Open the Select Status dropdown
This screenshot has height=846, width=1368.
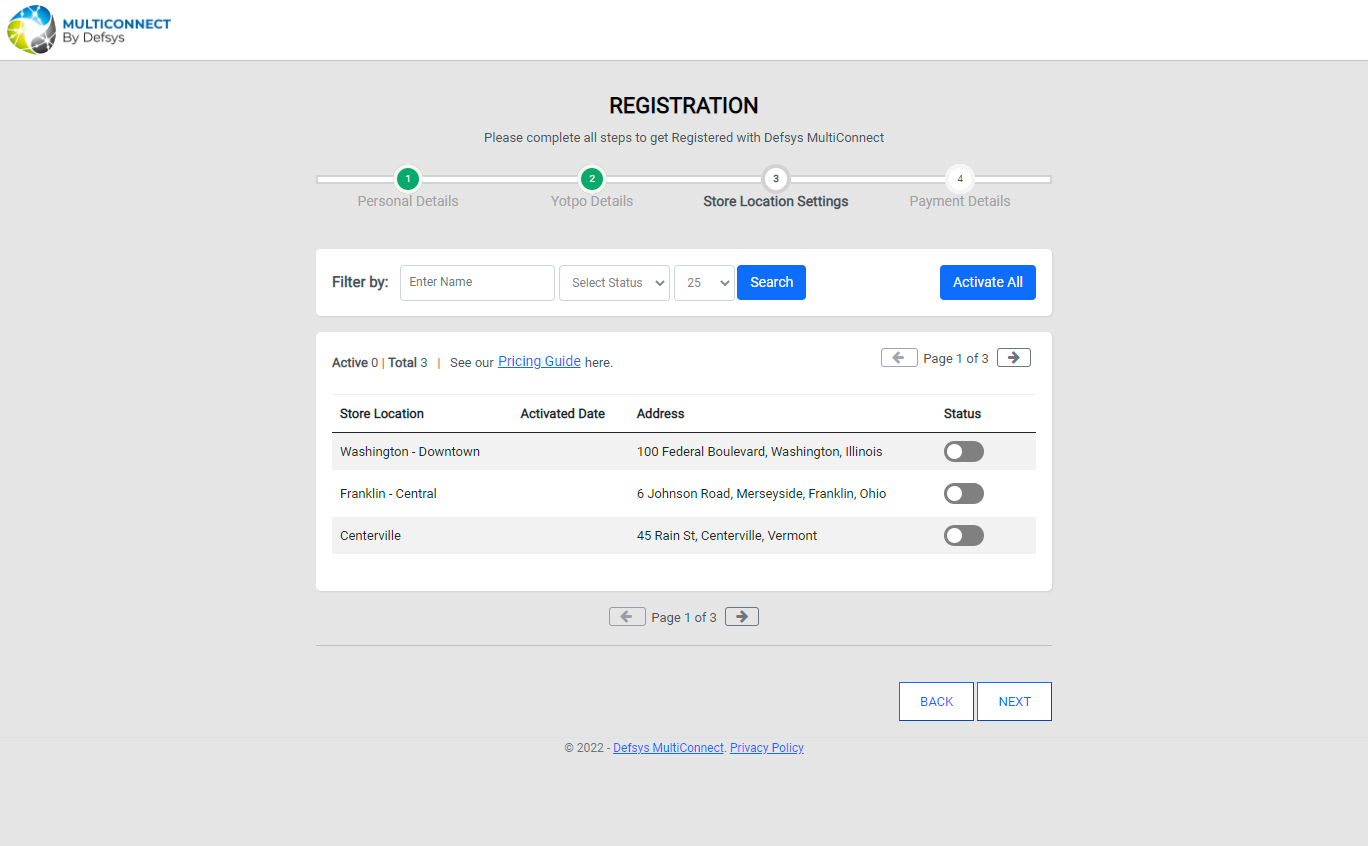point(614,282)
